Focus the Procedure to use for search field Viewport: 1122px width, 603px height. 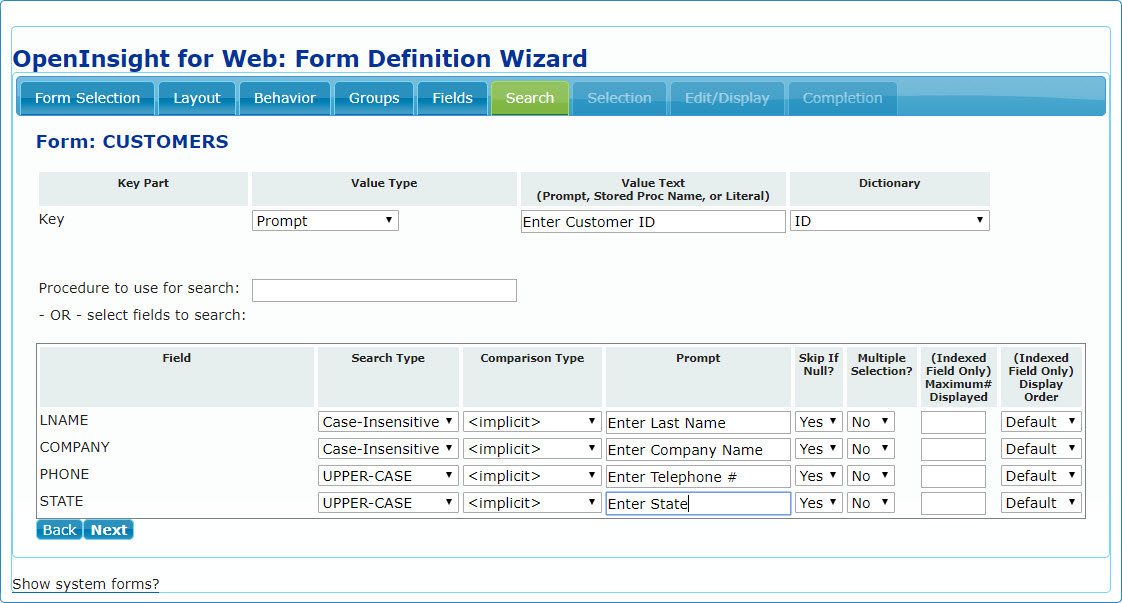(x=384, y=290)
